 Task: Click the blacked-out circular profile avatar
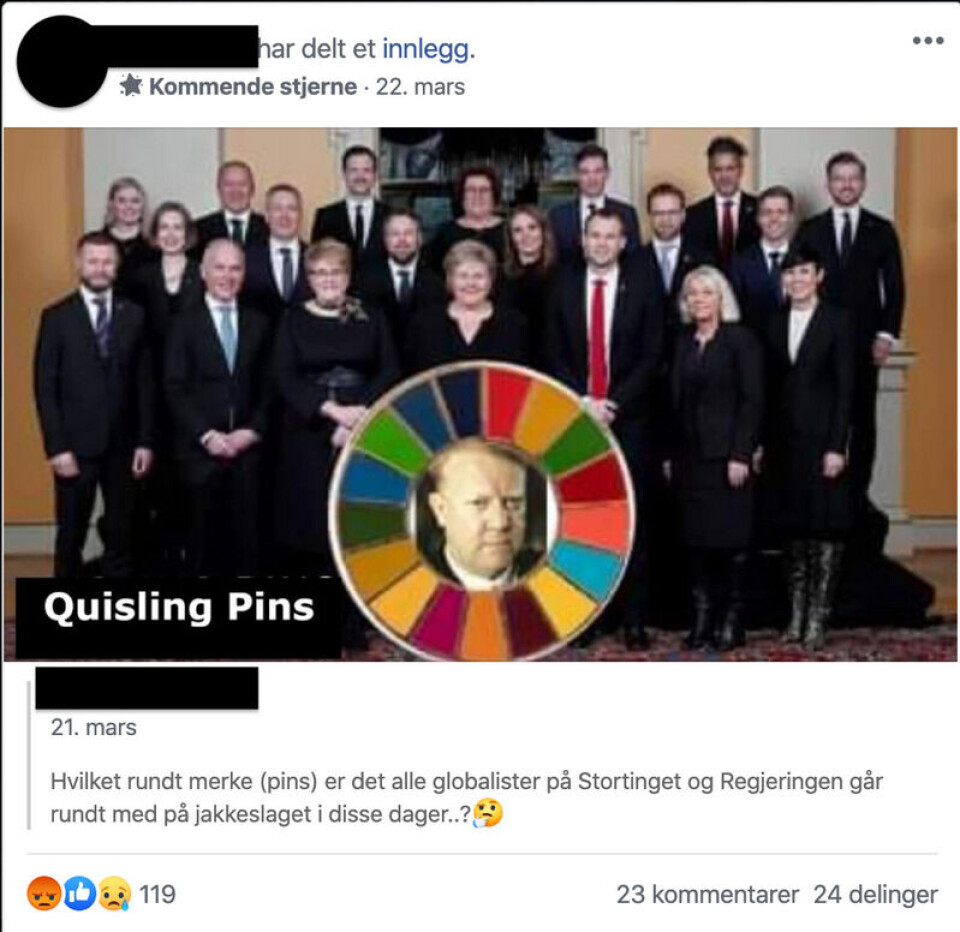[61, 62]
